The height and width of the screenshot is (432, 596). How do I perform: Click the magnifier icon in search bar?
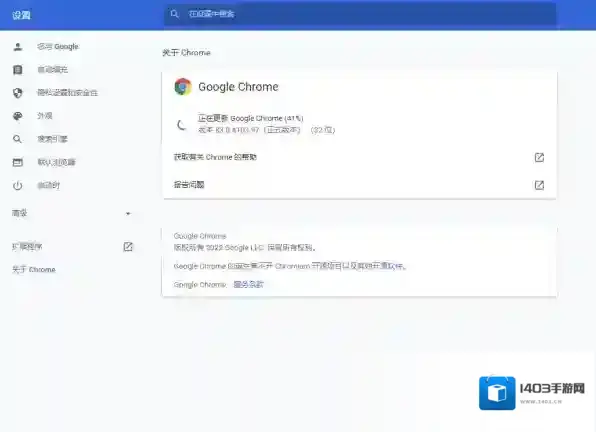(174, 14)
